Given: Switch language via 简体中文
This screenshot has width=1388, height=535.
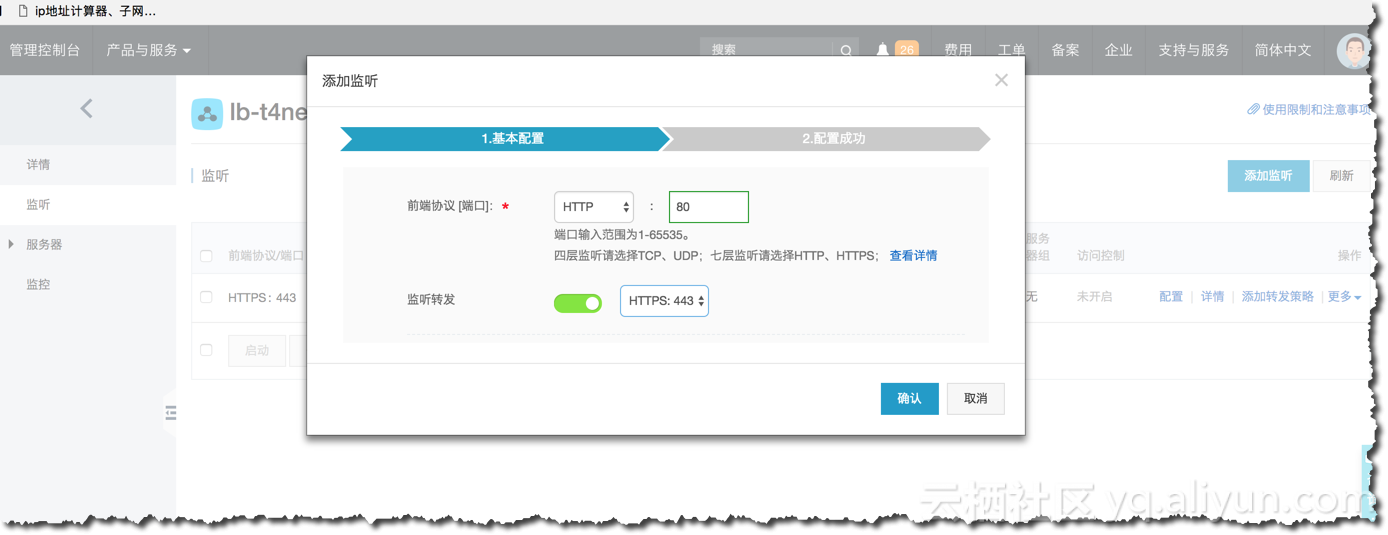Looking at the screenshot, I should 1283,50.
